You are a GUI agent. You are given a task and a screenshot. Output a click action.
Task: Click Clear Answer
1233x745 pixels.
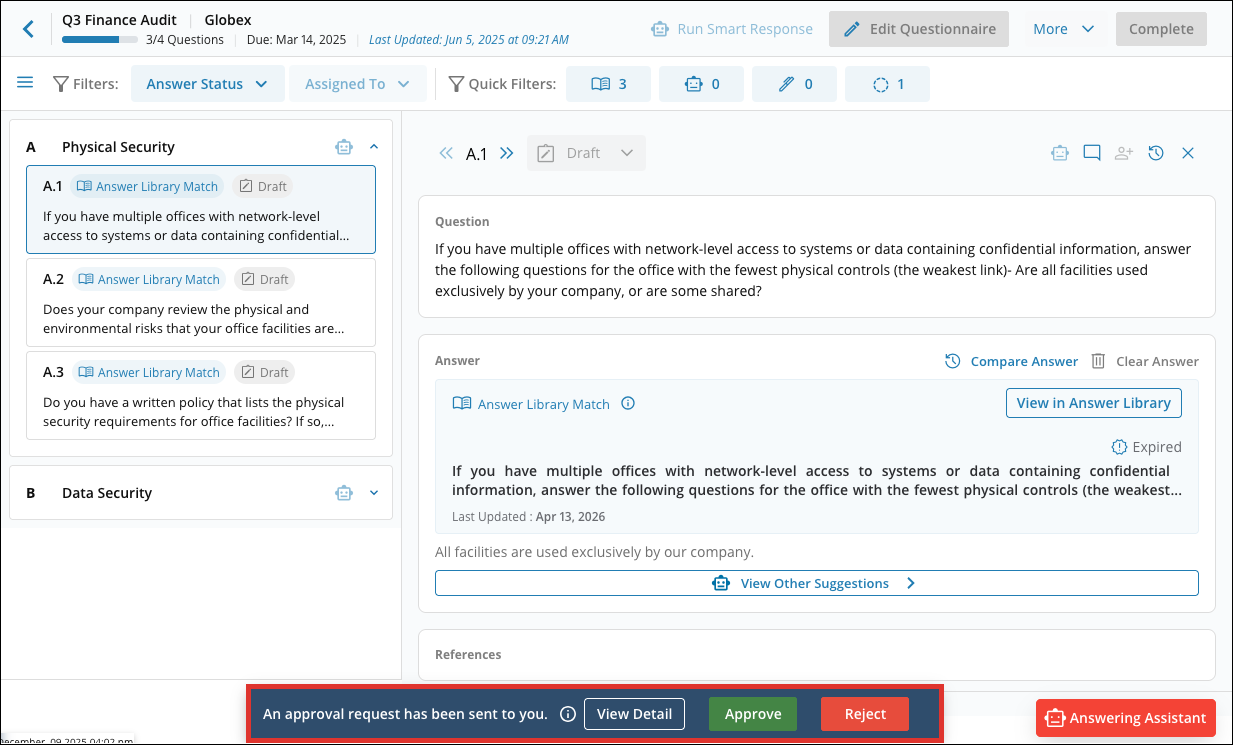[1145, 361]
